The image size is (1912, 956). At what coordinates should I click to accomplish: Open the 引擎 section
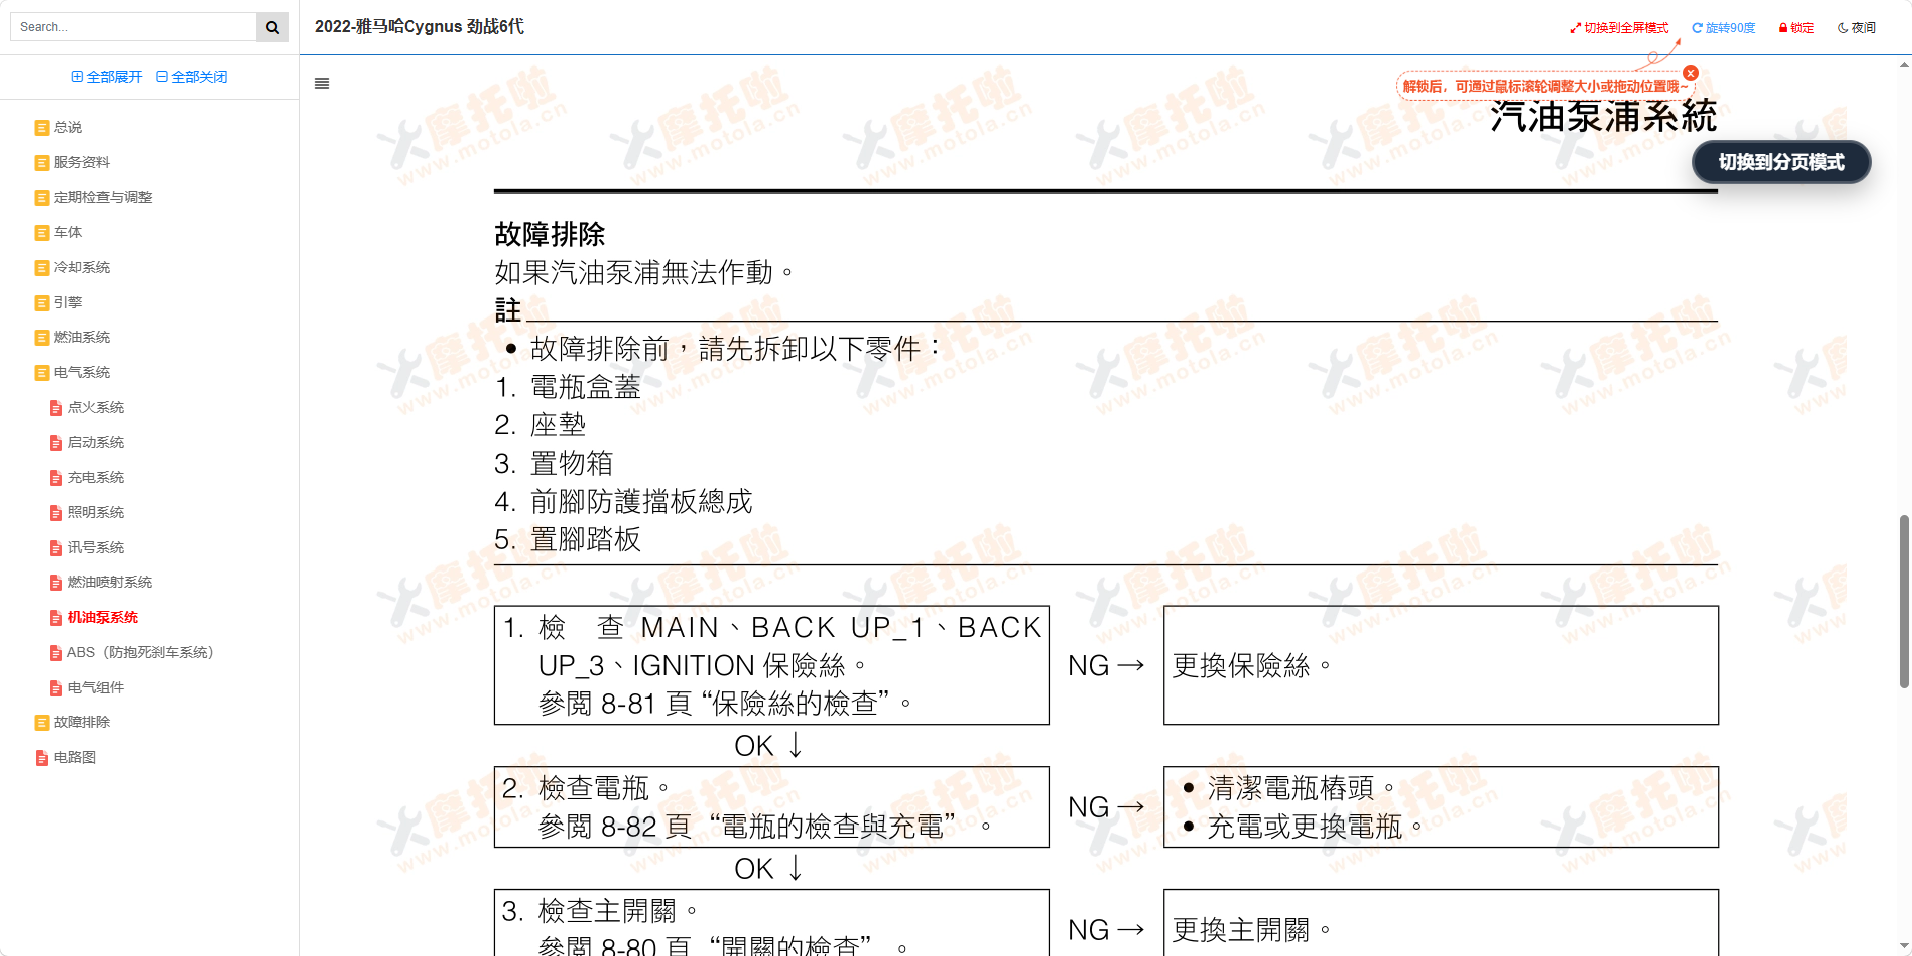pyautogui.click(x=68, y=302)
